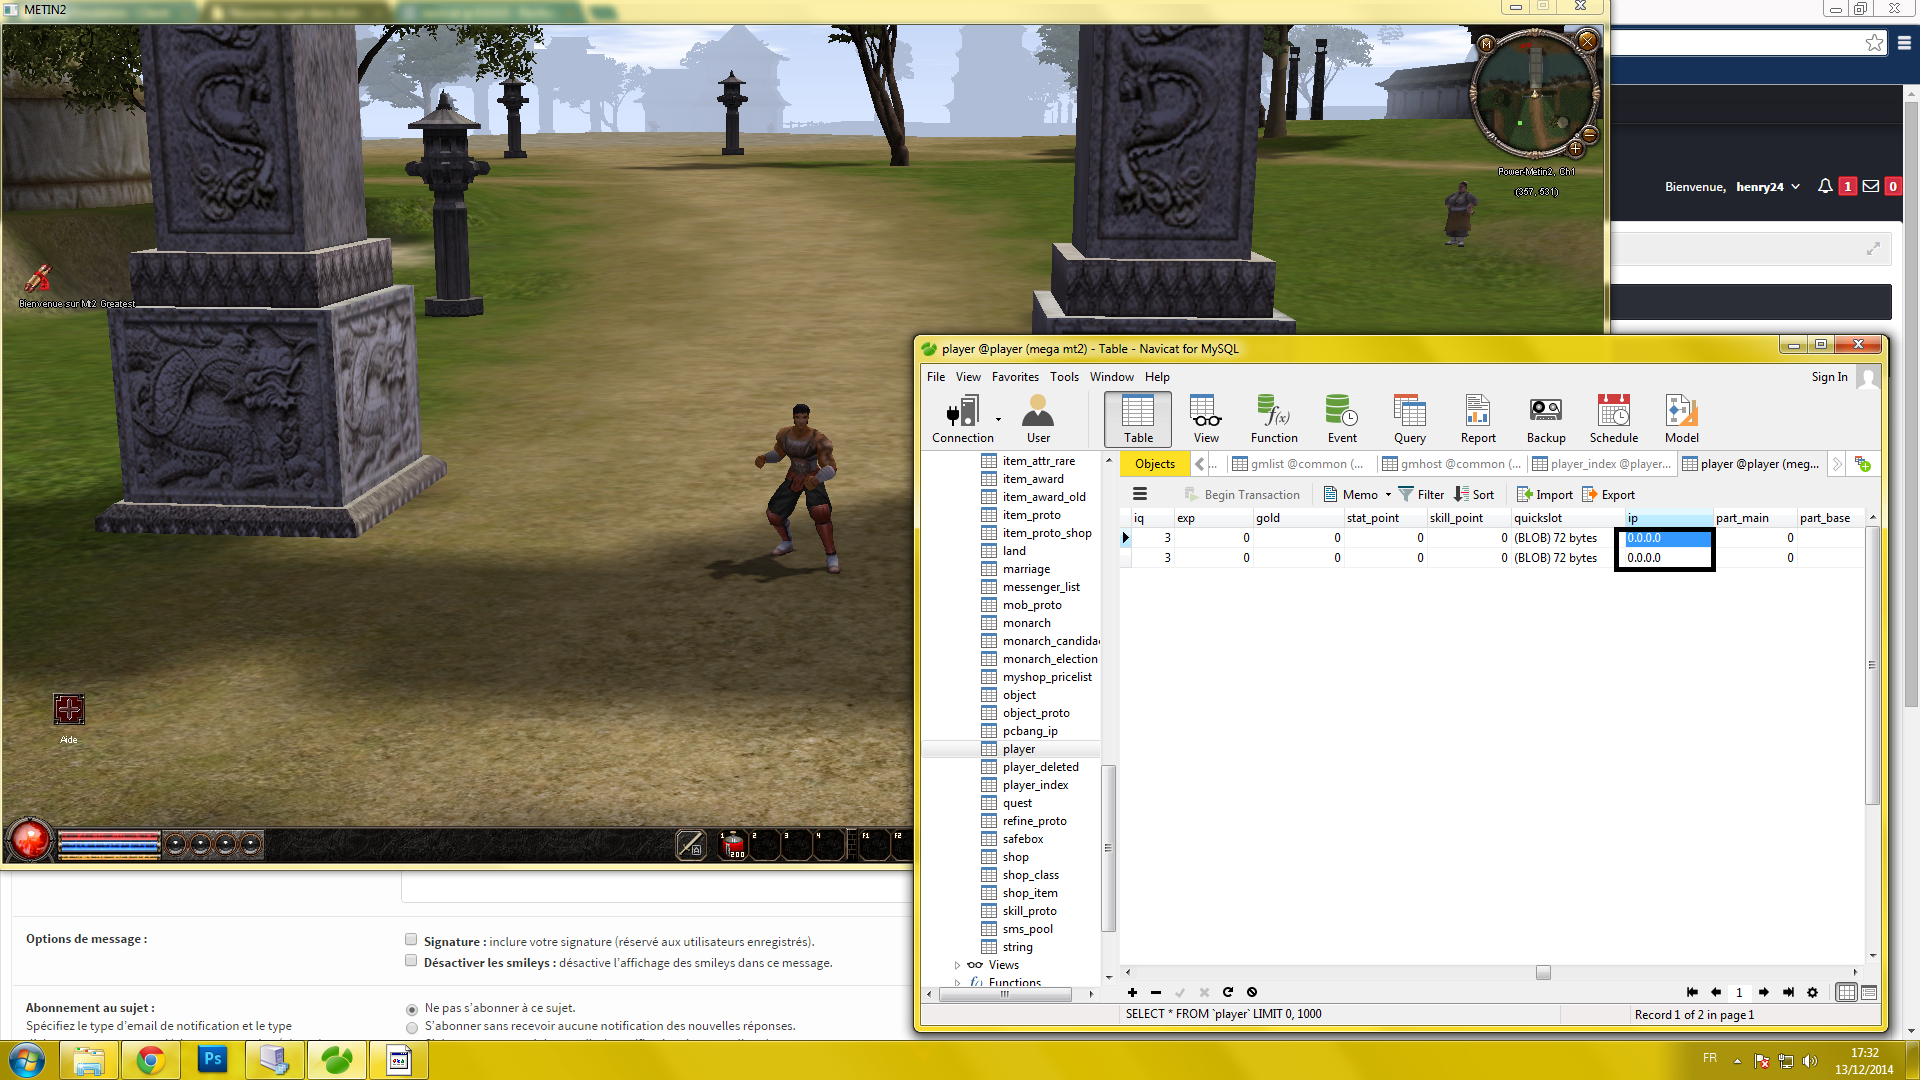Image resolution: width=1920 pixels, height=1080 pixels.
Task: Open new tab icon in Navicat tab bar
Action: tap(1862, 464)
